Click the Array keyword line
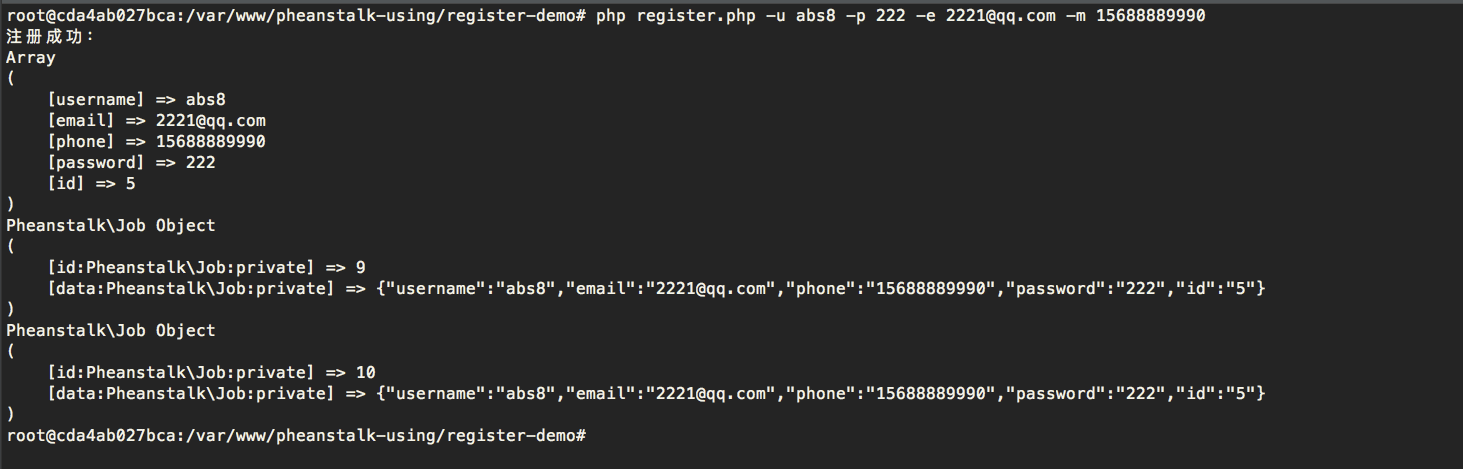 coord(30,58)
